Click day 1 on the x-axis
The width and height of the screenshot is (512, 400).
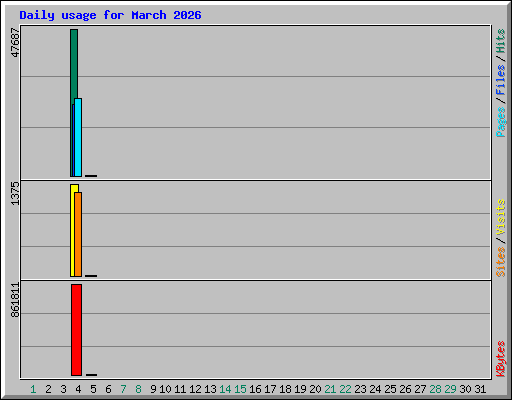[x=33, y=389]
